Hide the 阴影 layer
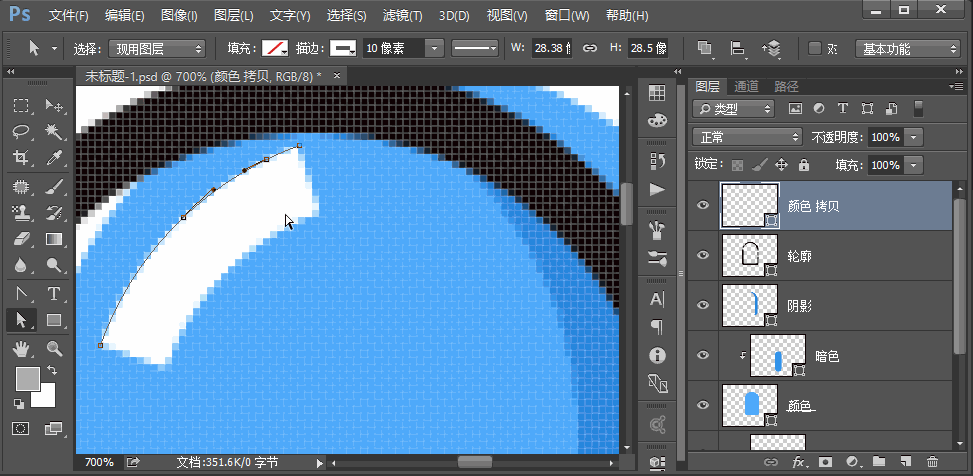 coord(703,304)
